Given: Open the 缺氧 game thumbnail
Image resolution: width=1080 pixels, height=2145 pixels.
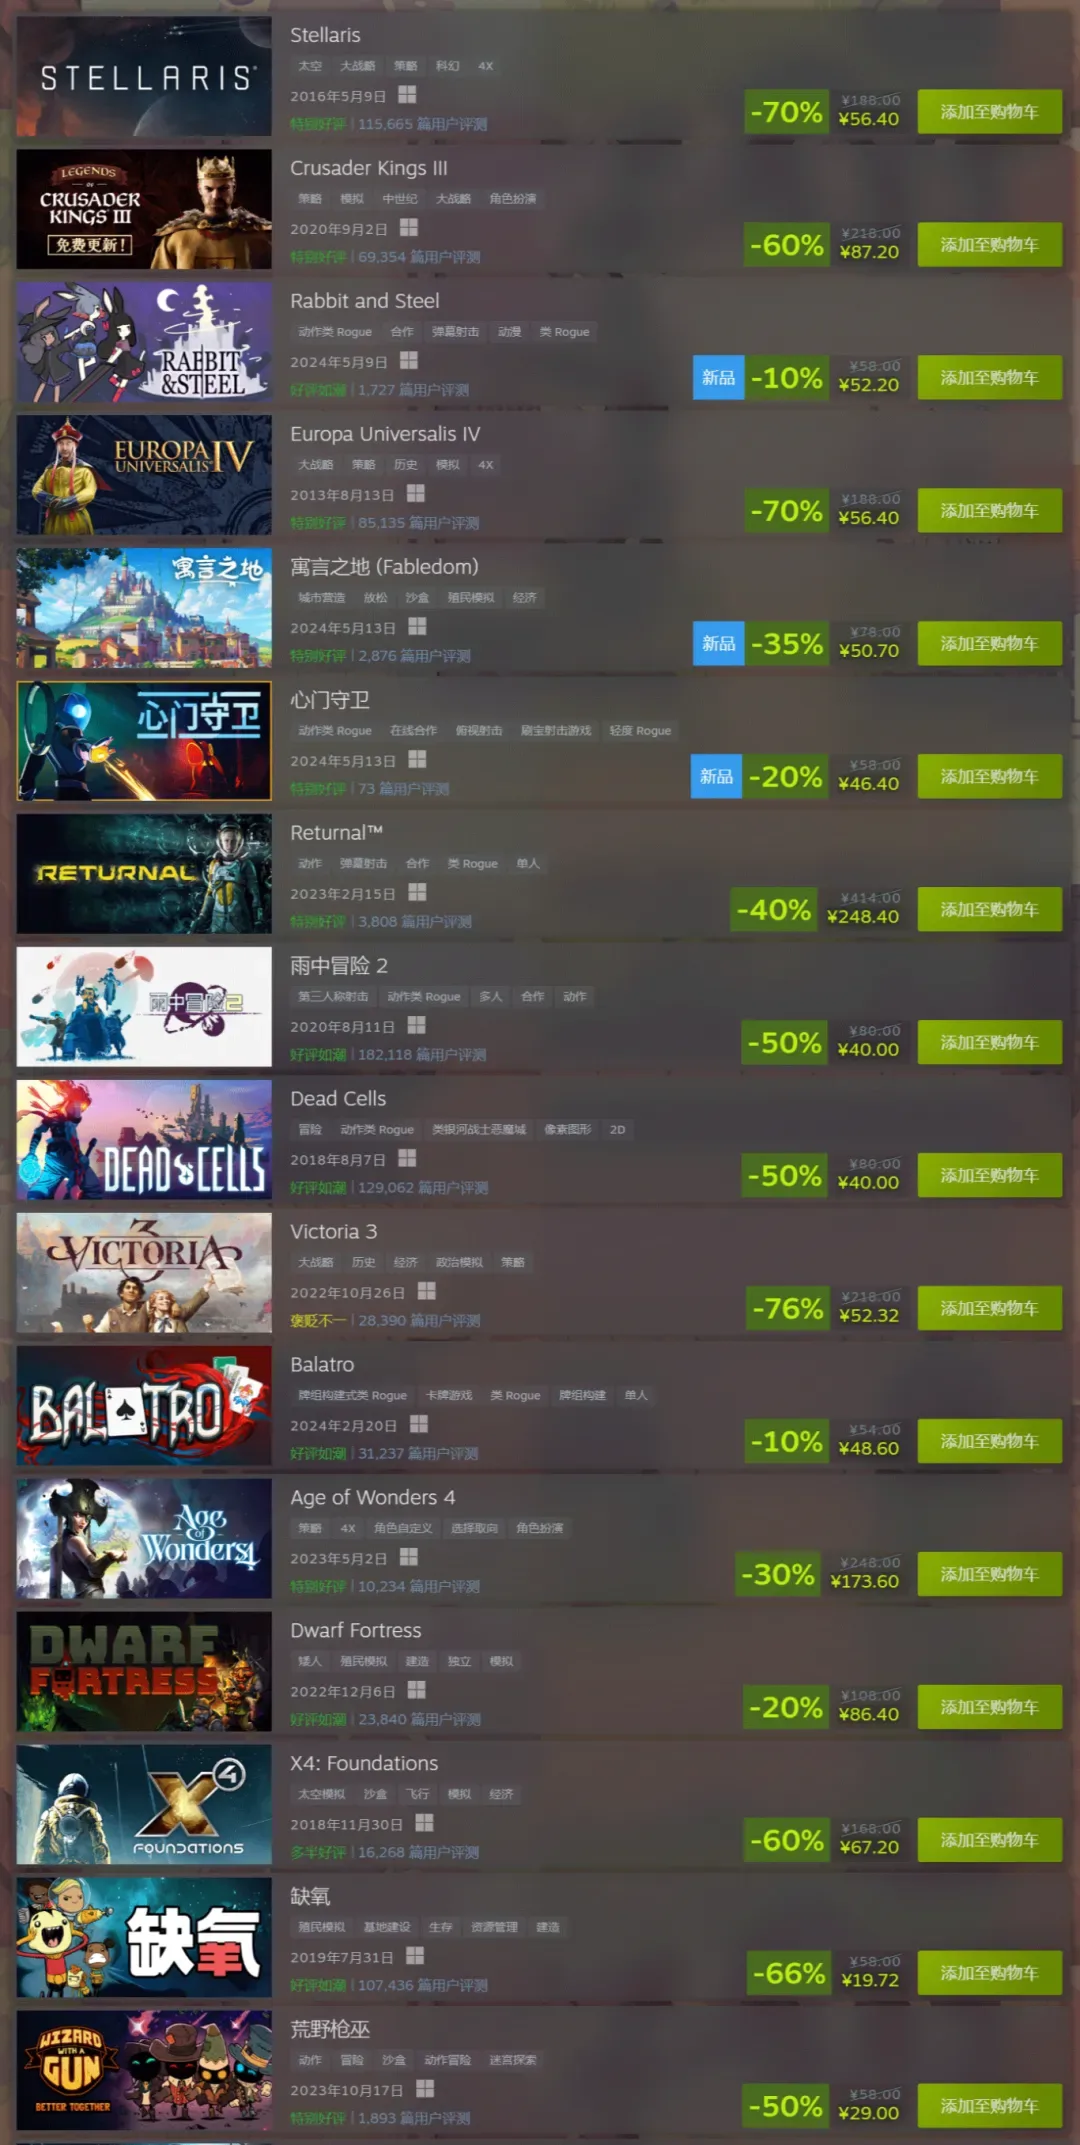Looking at the screenshot, I should tap(144, 1937).
